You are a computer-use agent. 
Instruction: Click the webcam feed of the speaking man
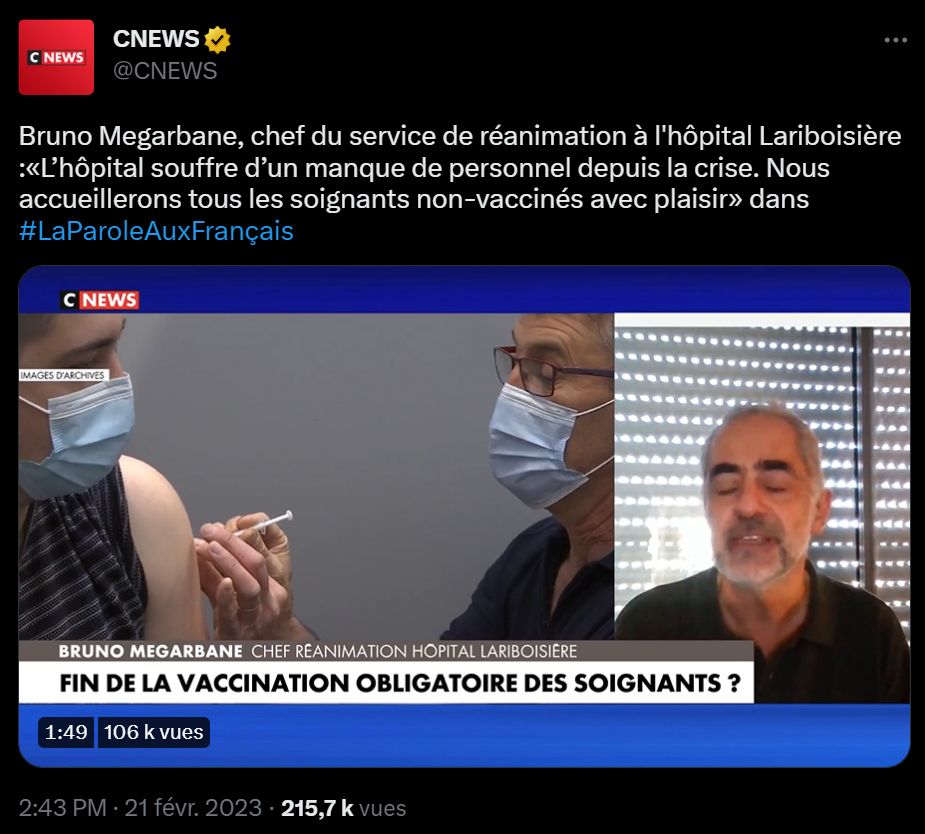click(762, 508)
